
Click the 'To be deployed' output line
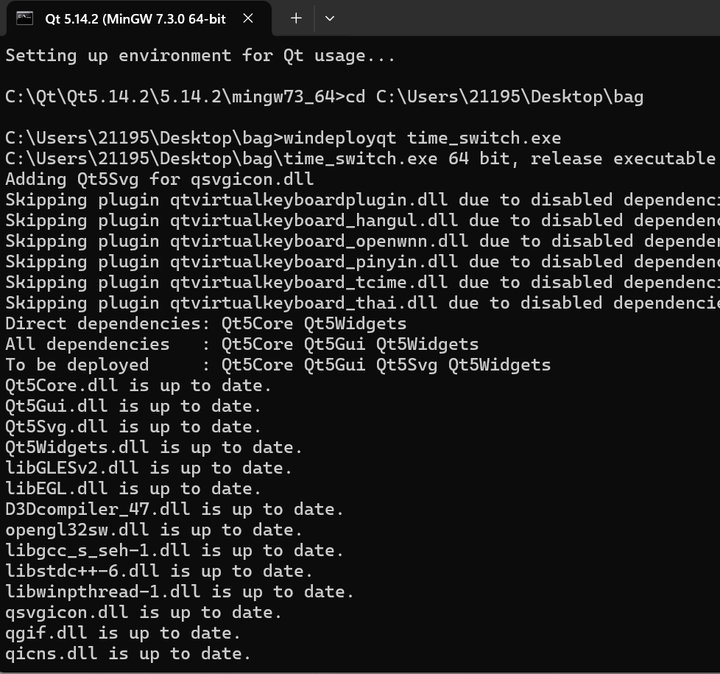click(277, 365)
